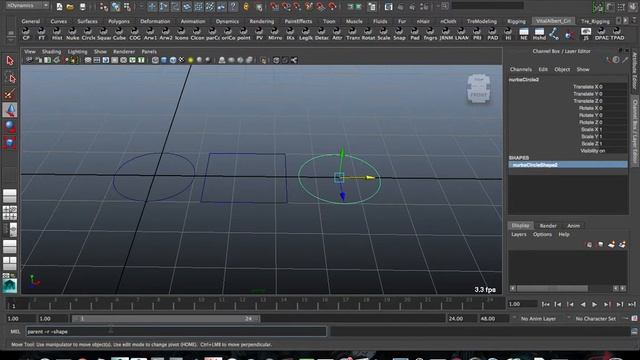Click the New Scene icon

tap(60, 6)
